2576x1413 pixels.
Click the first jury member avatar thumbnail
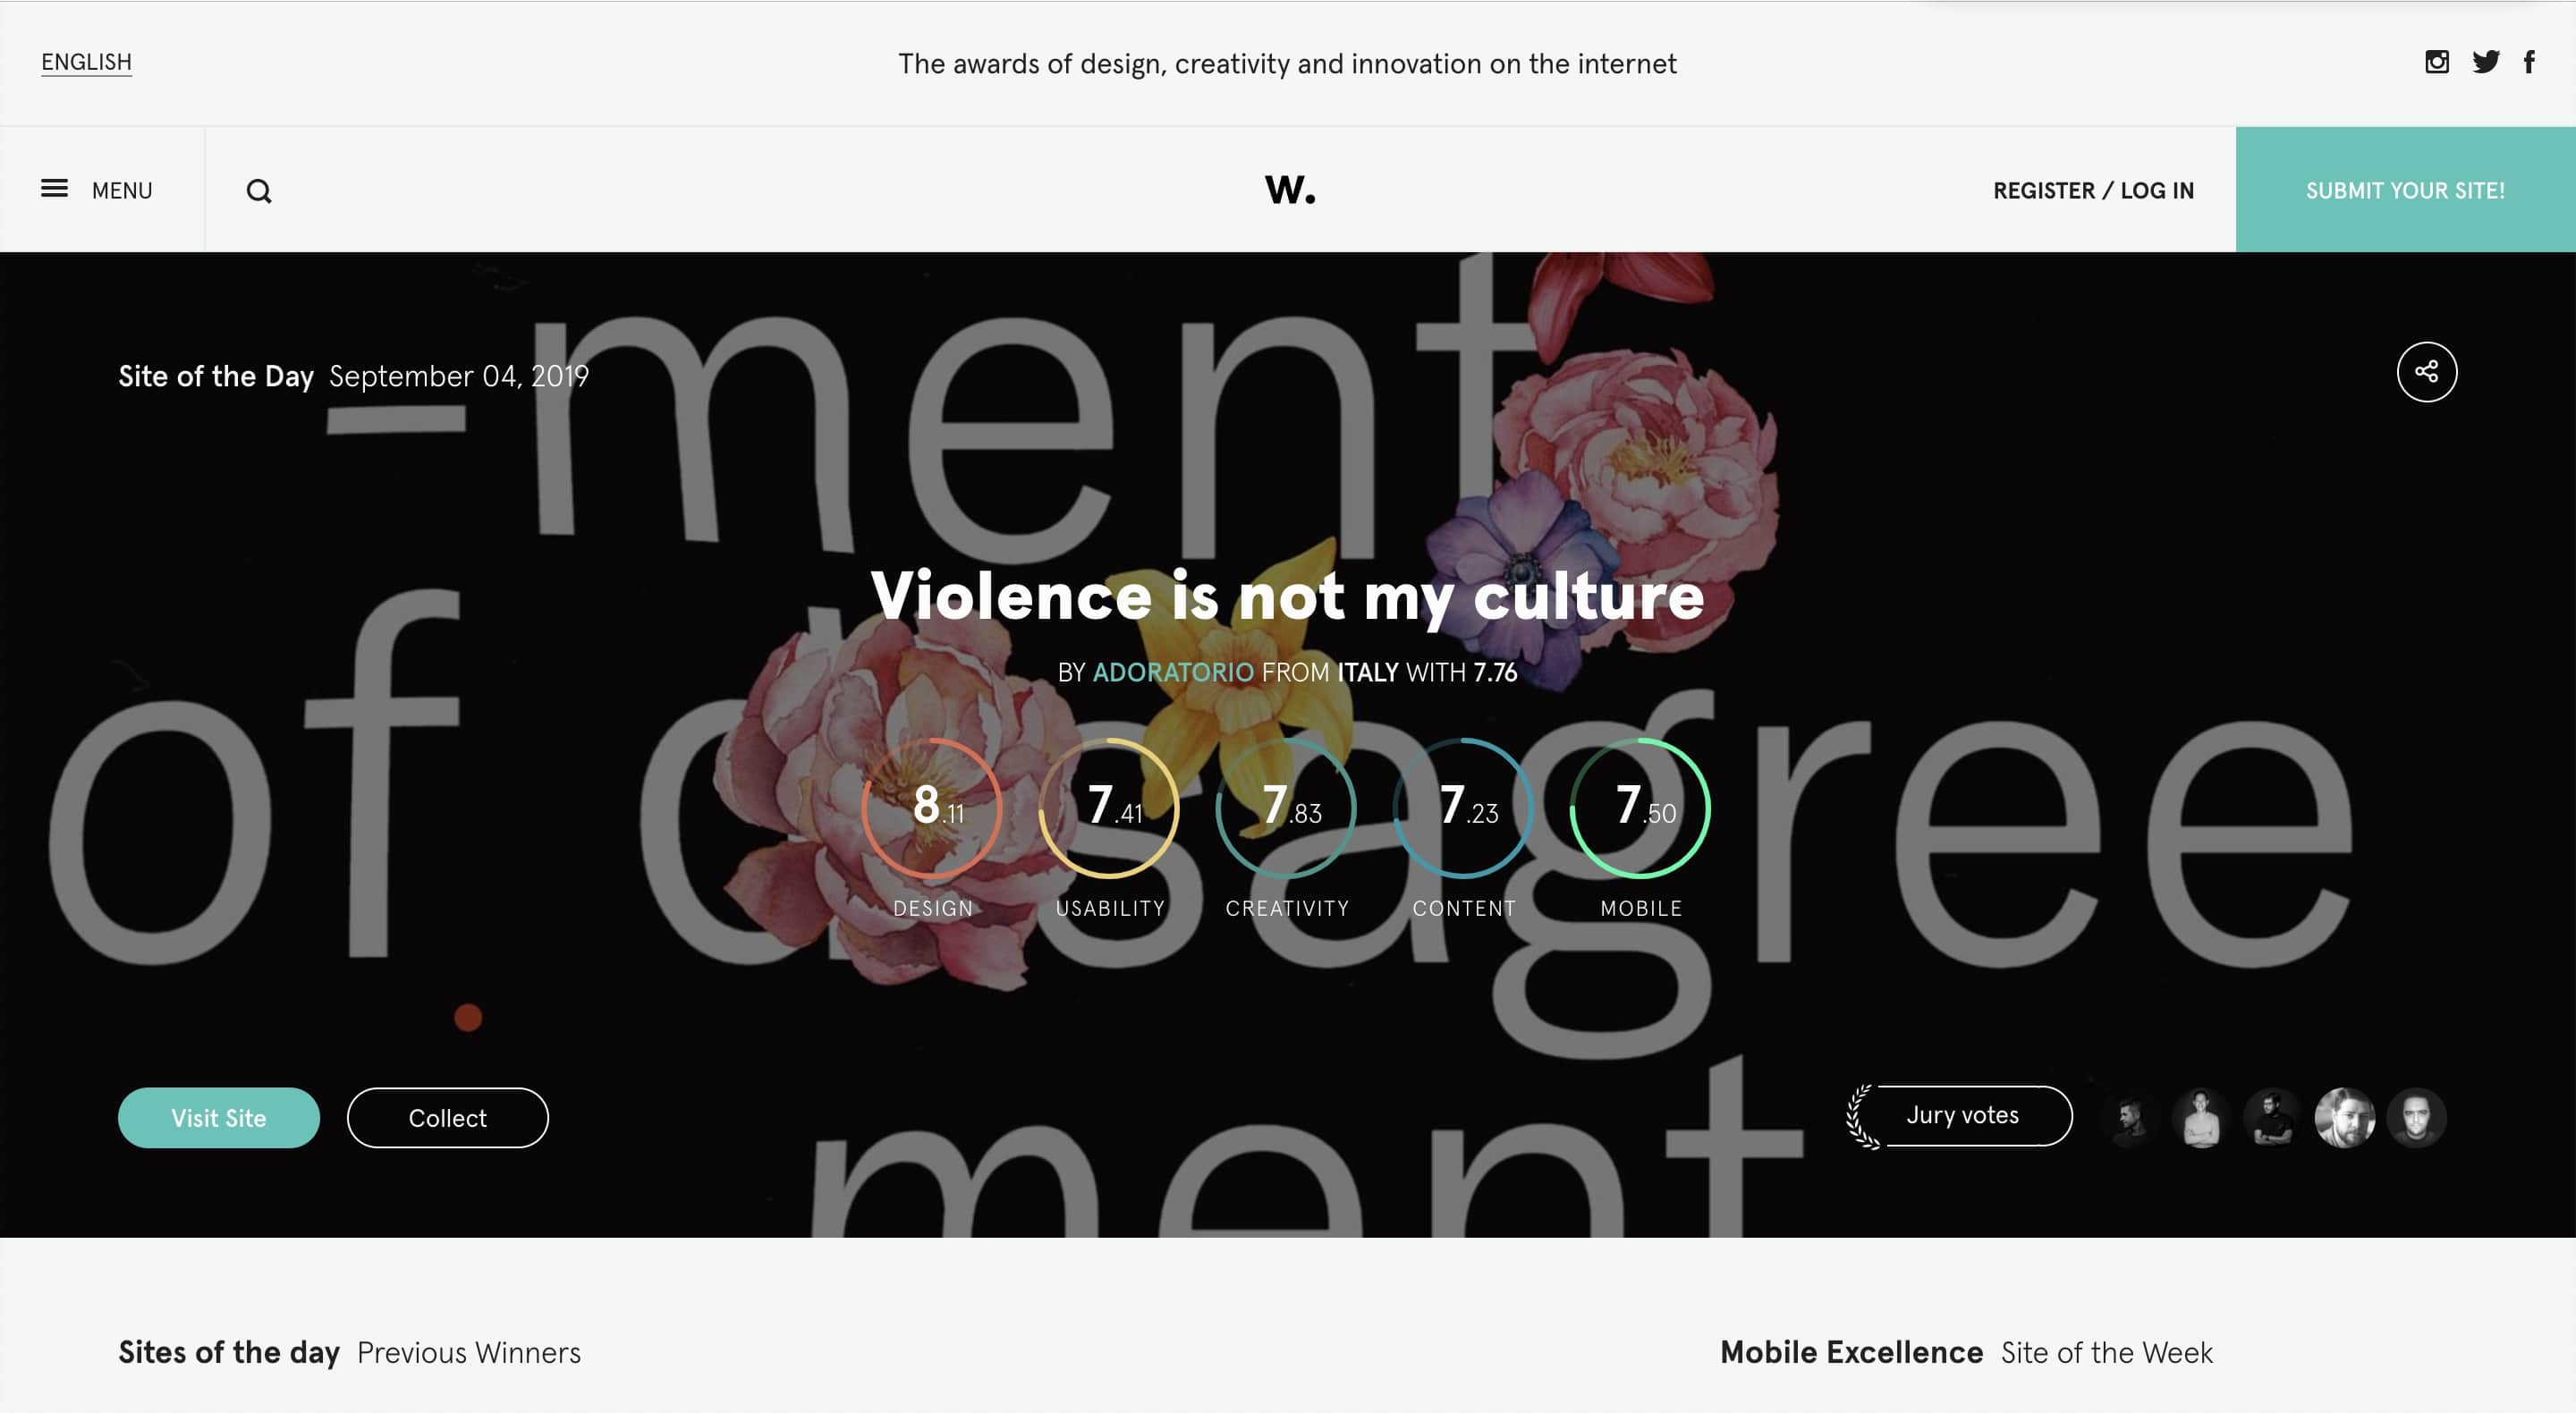pyautogui.click(x=2129, y=1115)
